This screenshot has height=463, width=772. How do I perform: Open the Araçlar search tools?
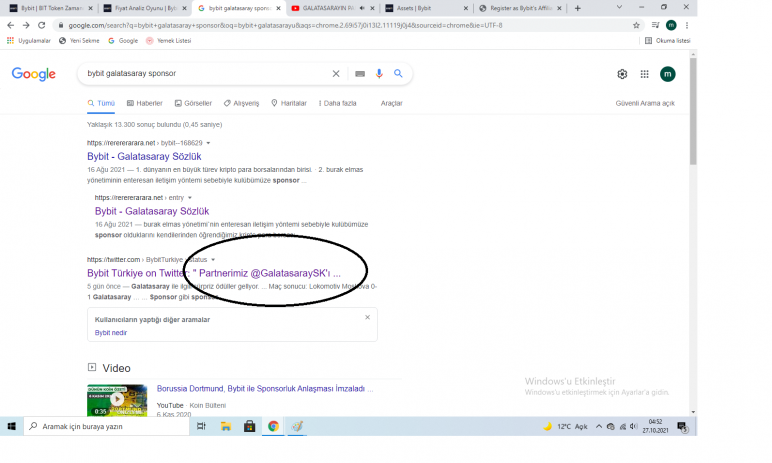point(391,103)
